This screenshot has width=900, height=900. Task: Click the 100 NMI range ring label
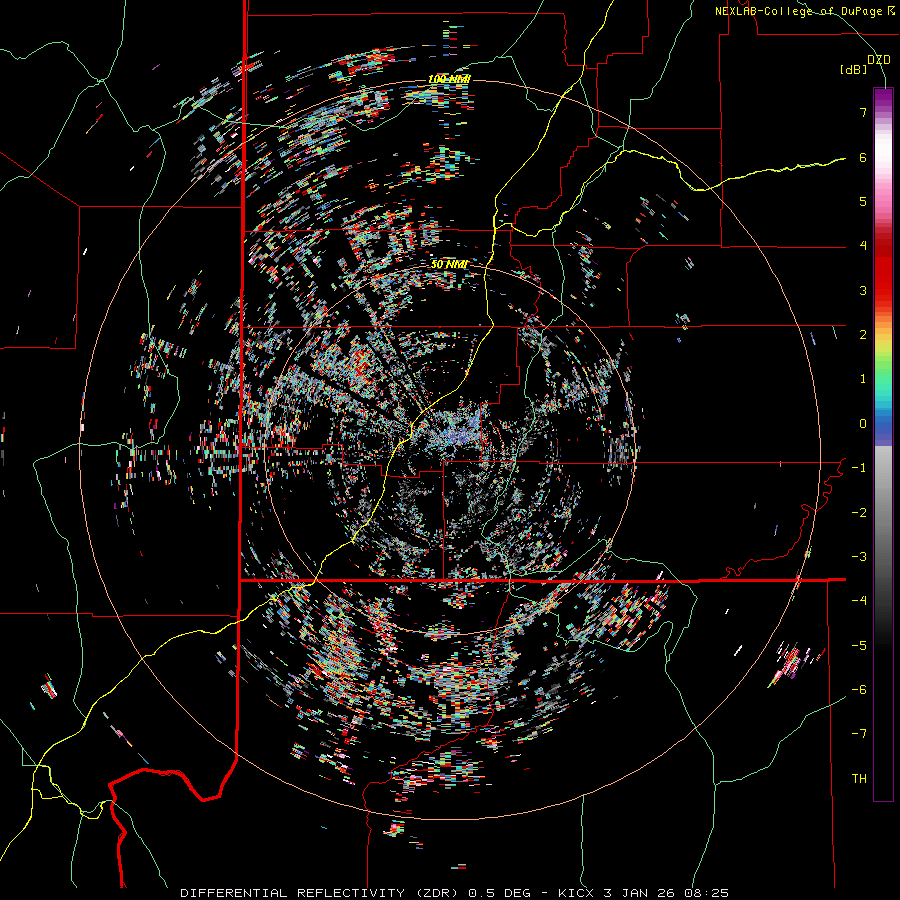pyautogui.click(x=449, y=79)
